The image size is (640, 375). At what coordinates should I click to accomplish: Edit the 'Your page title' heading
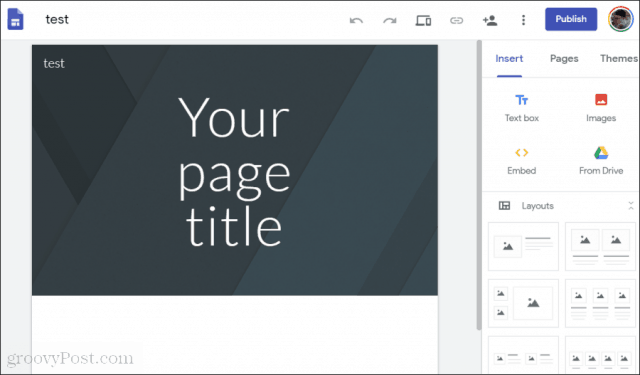pyautogui.click(x=234, y=171)
